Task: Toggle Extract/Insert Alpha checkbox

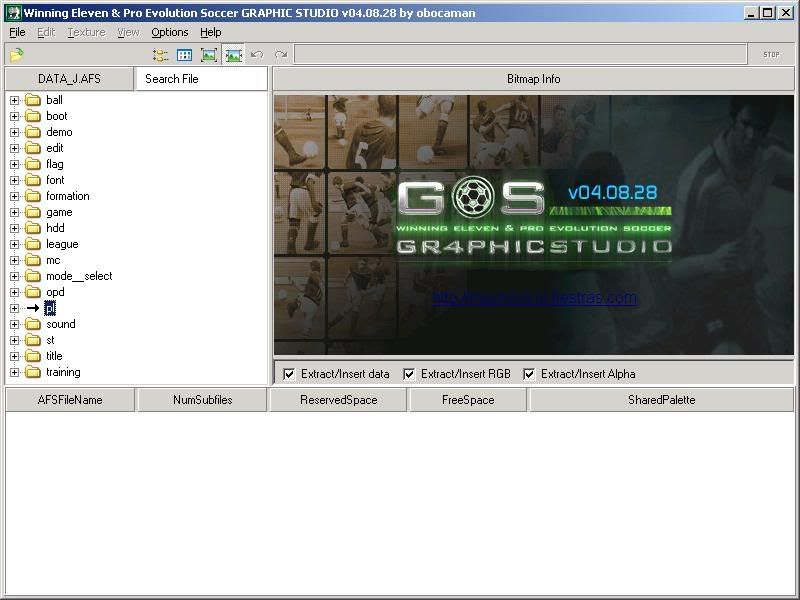Action: (529, 374)
